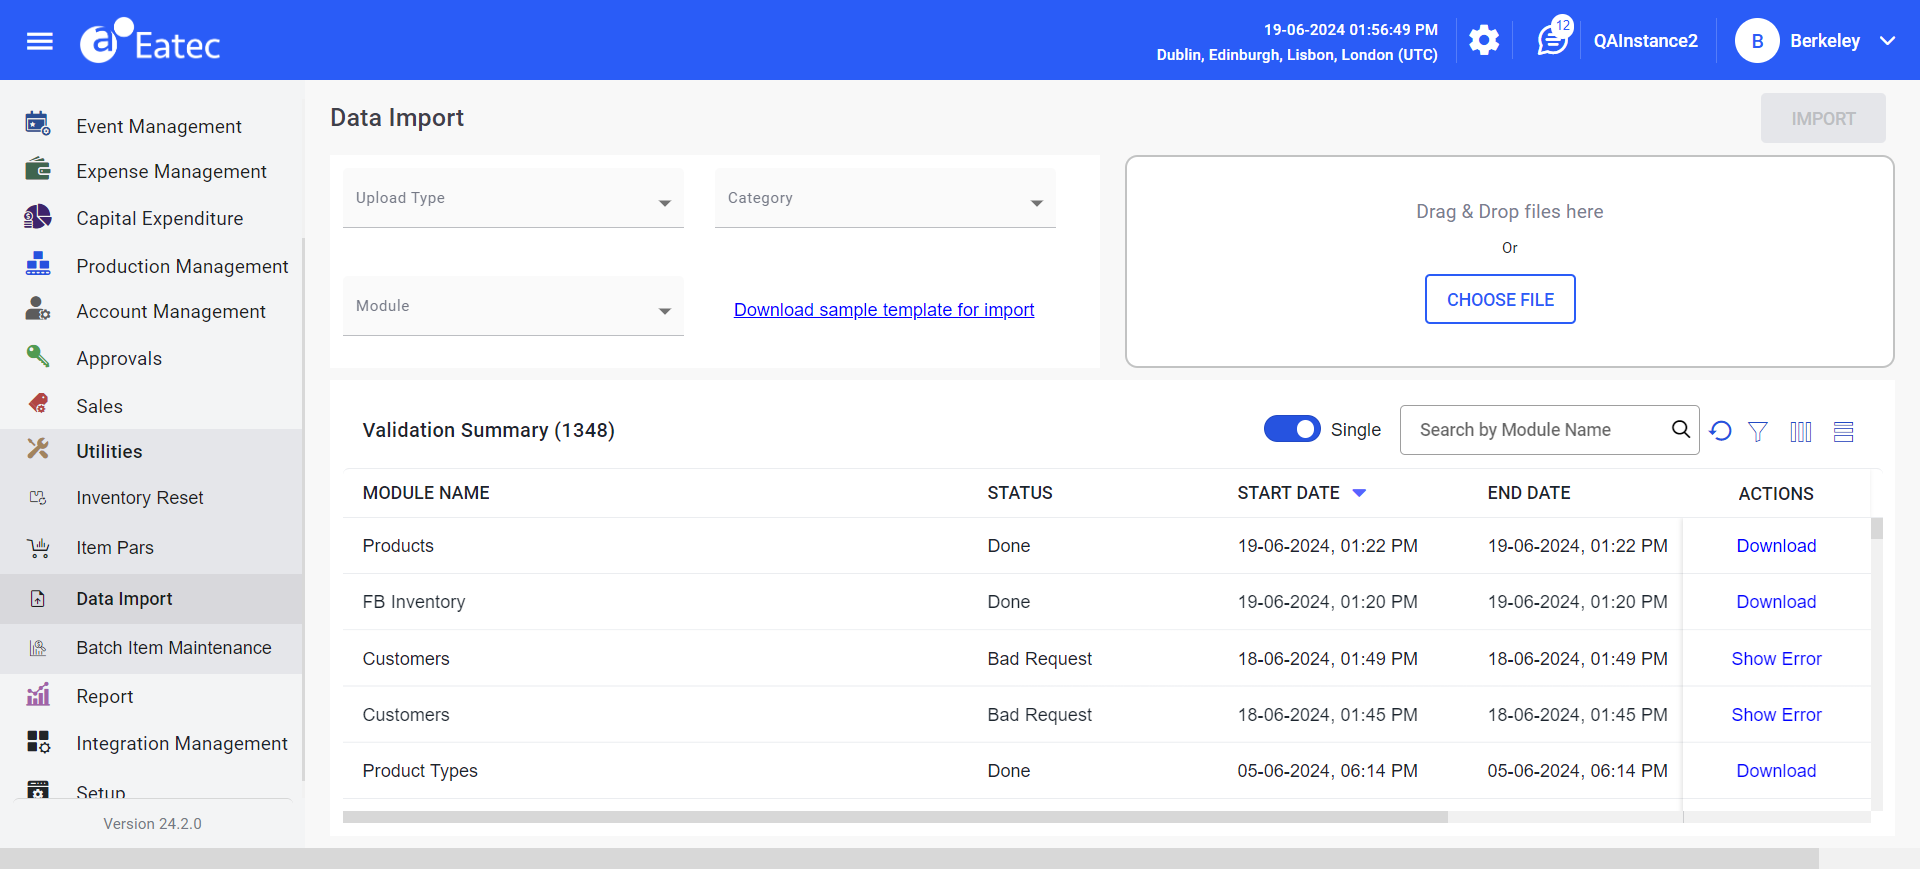Screen dimensions: 1920x869
Task: Go to Item Pars
Action: [x=115, y=547]
